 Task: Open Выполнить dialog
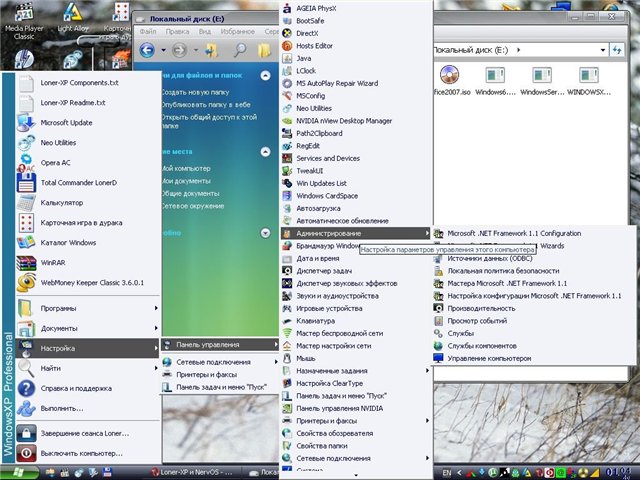click(88, 408)
